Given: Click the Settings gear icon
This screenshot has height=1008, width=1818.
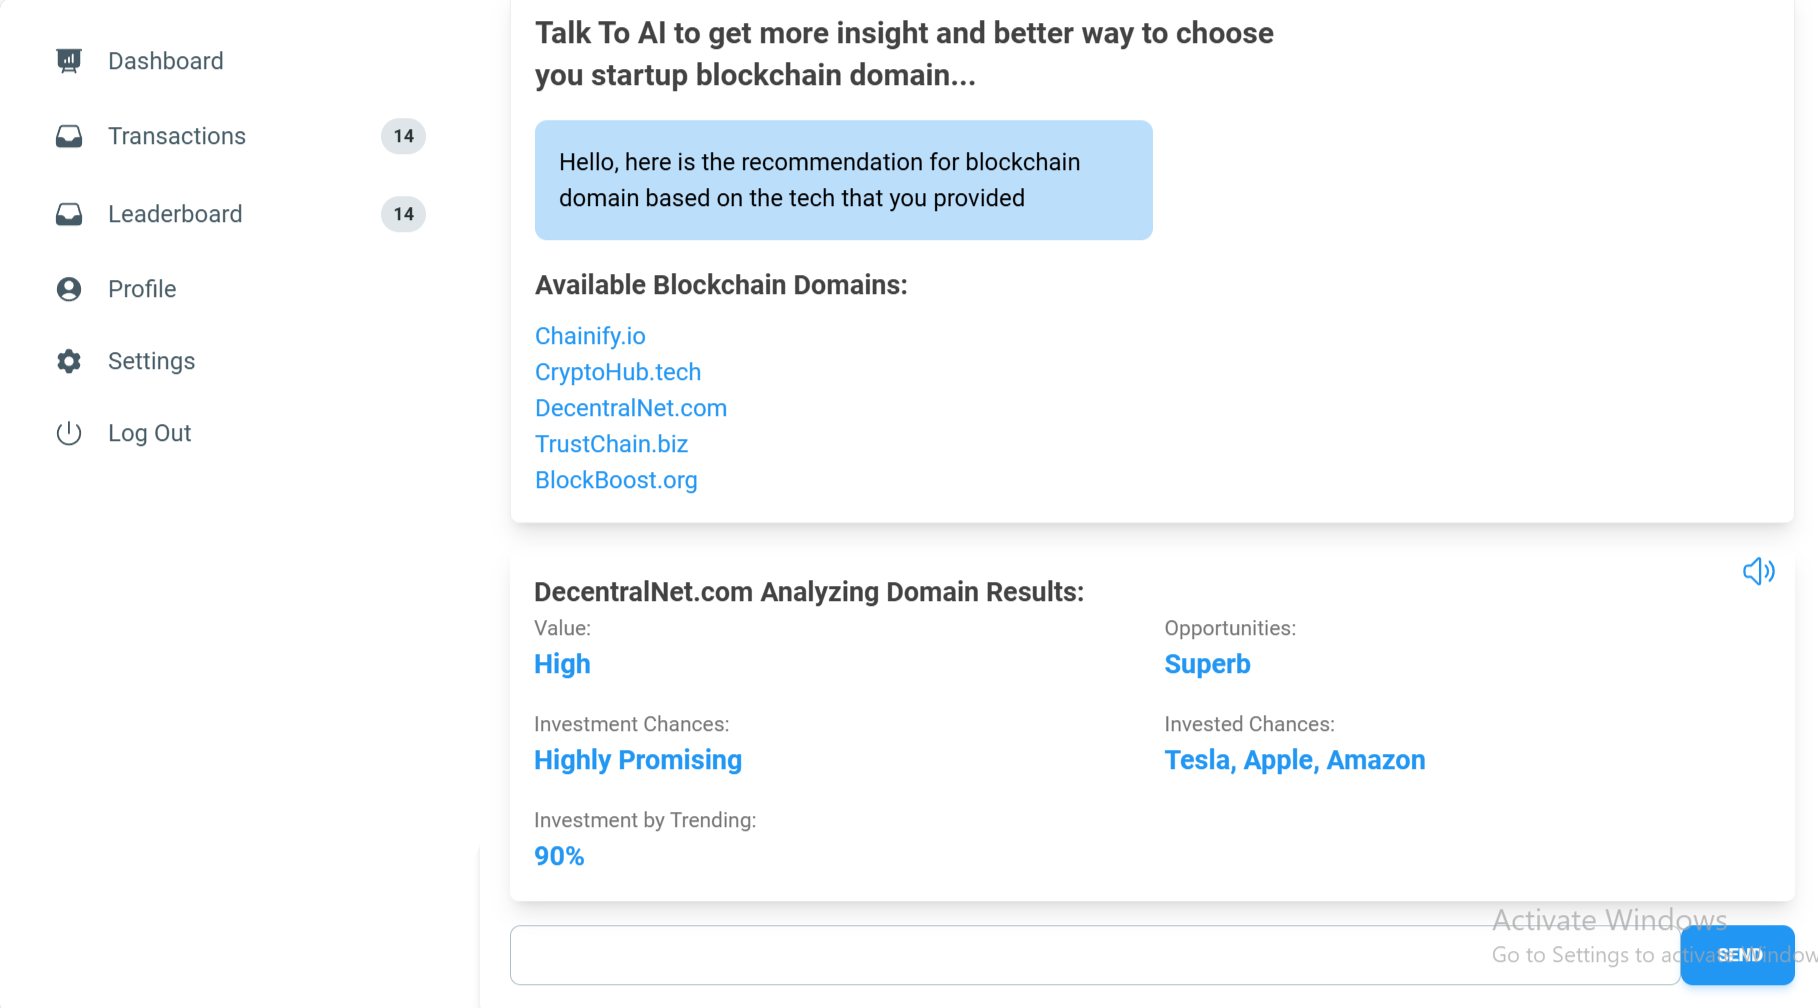Looking at the screenshot, I should (68, 361).
